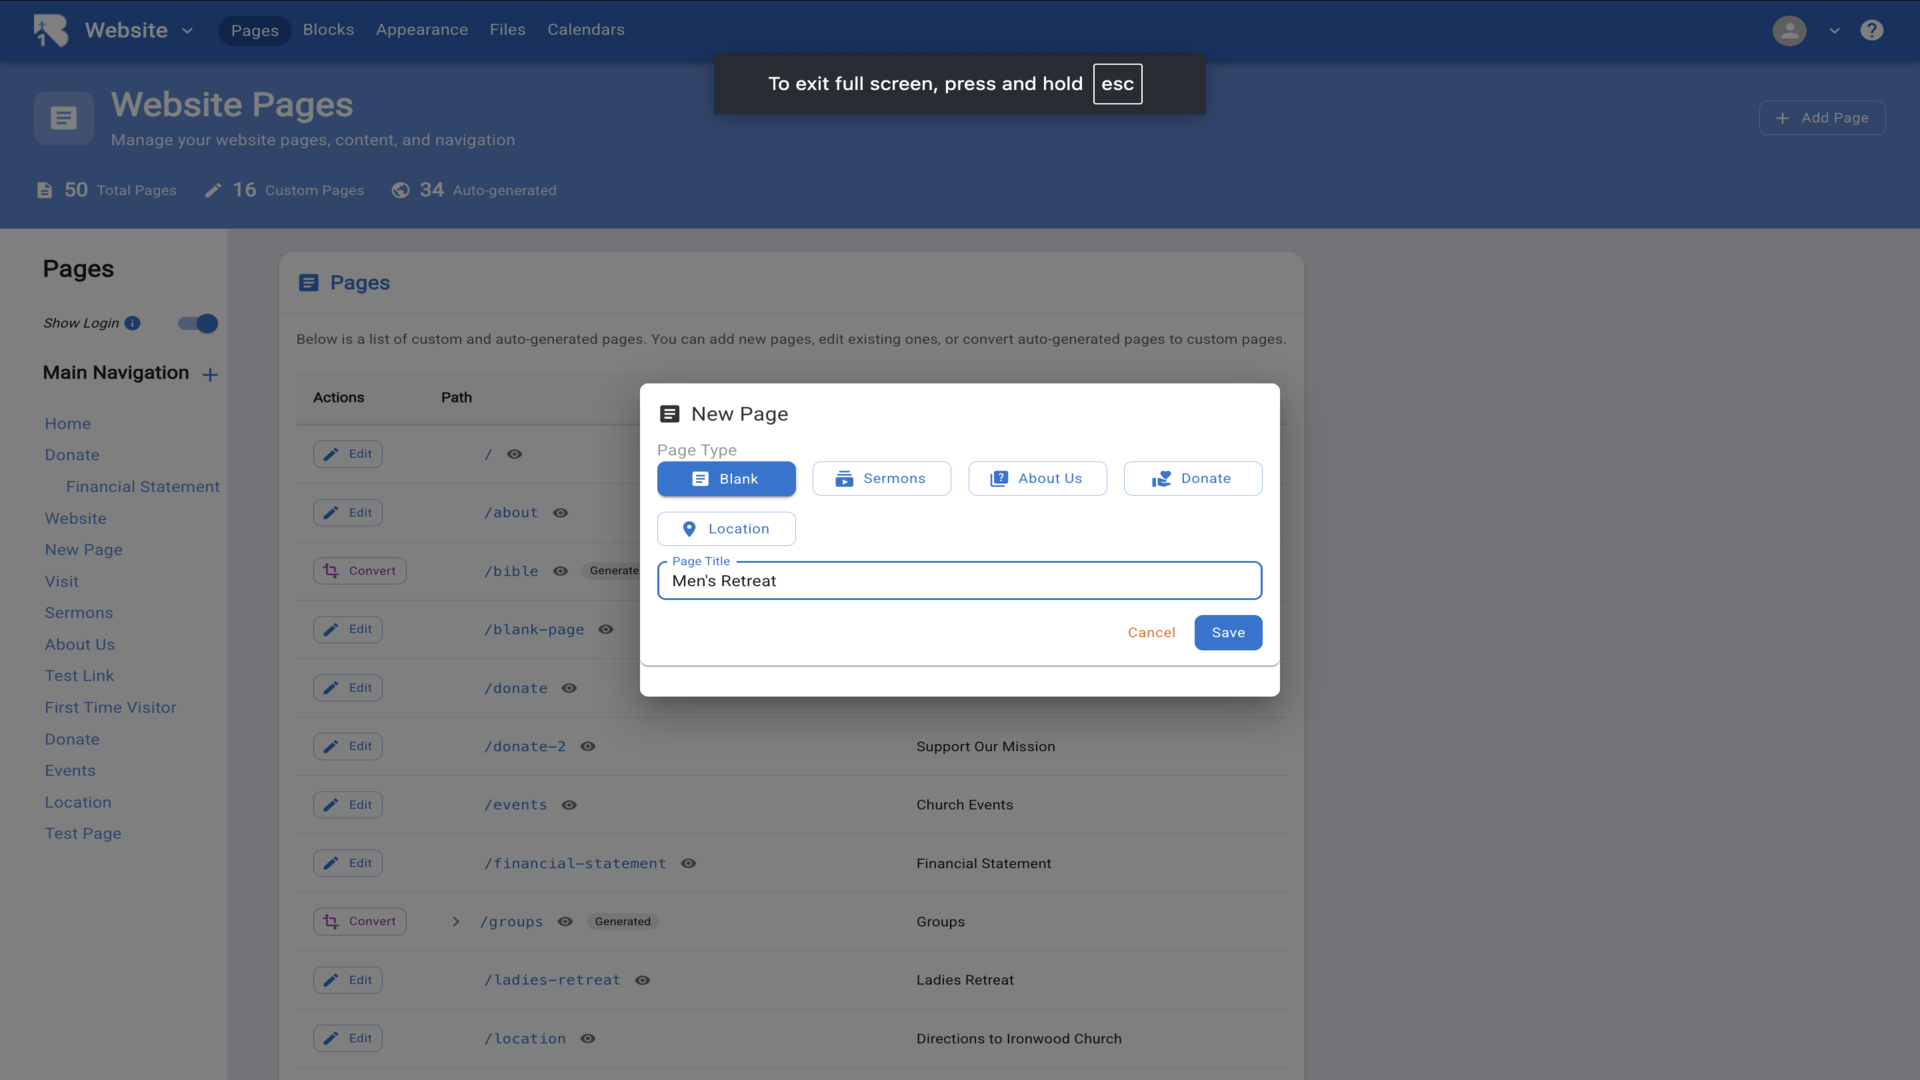Click the user avatar icon
The width and height of the screenshot is (1920, 1080).
click(x=1789, y=30)
